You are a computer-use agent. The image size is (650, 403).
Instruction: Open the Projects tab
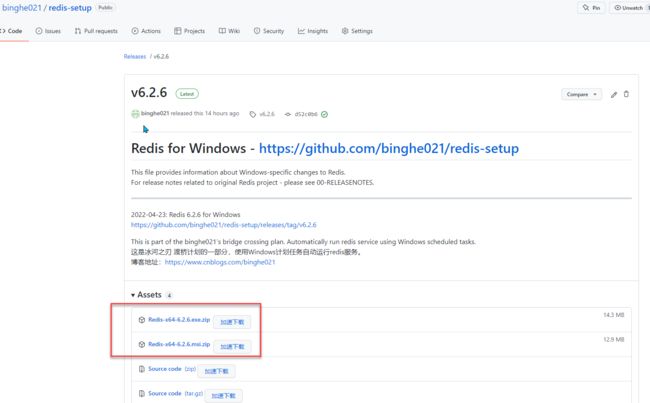click(x=189, y=31)
